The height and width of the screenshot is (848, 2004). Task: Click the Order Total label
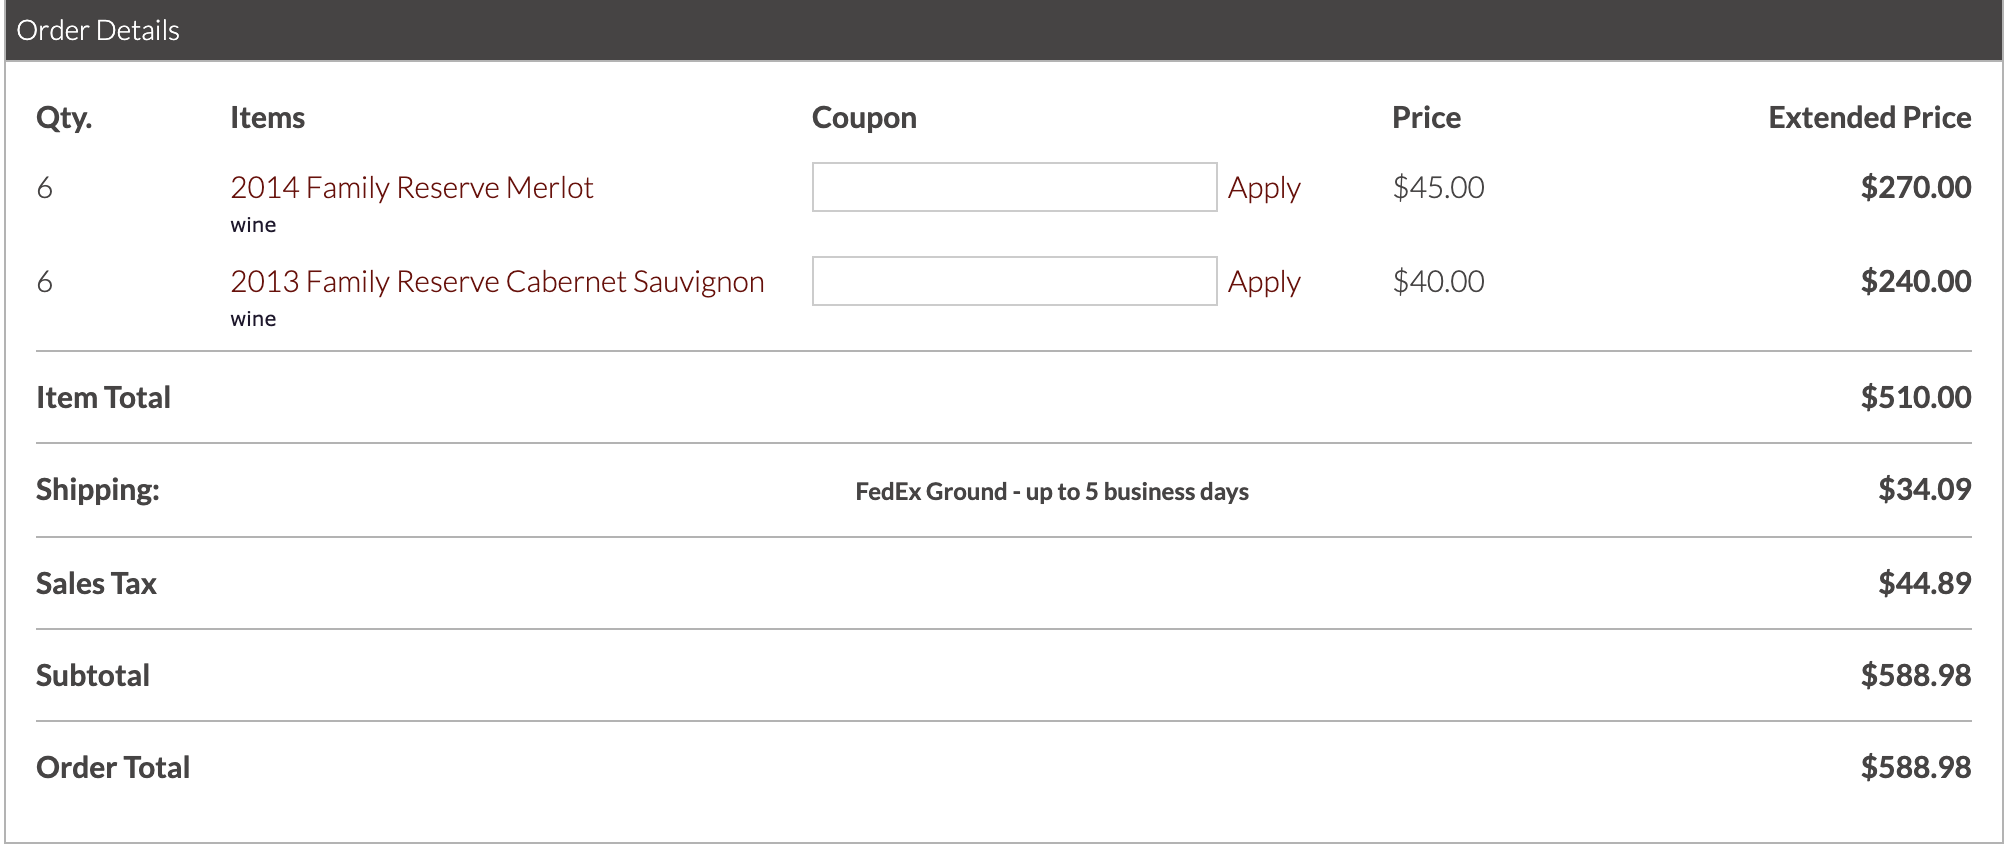pyautogui.click(x=113, y=767)
